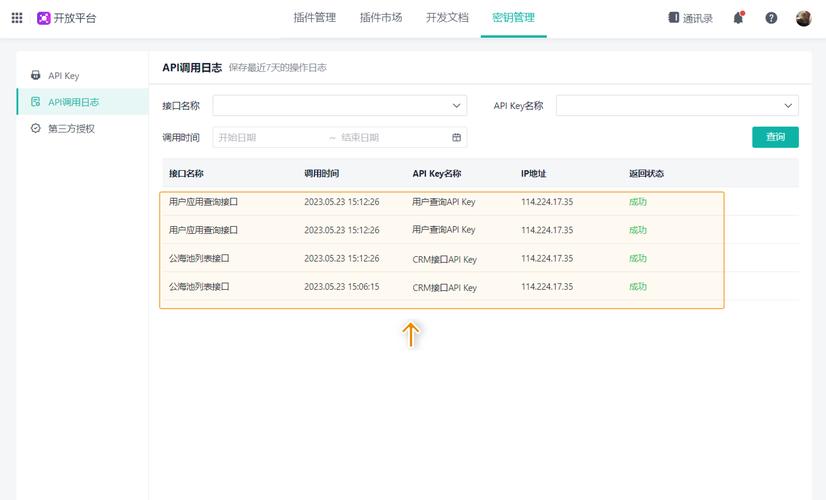Open the app grid launcher icon
This screenshot has height=500, width=826.
pyautogui.click(x=17, y=18)
